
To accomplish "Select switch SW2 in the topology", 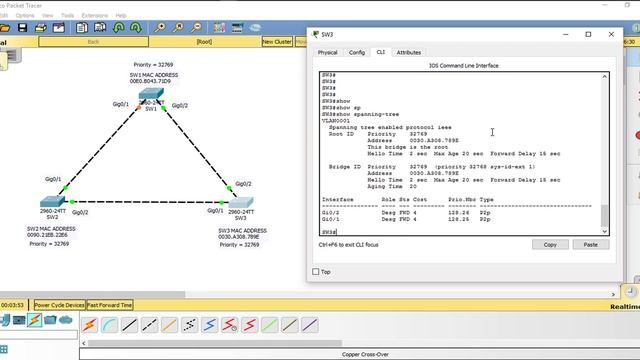I will point(52,201).
